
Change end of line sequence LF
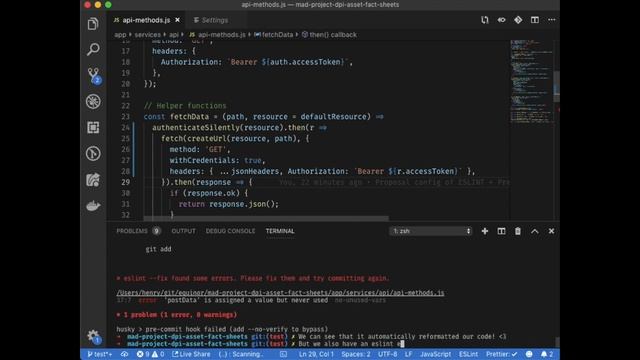408,354
